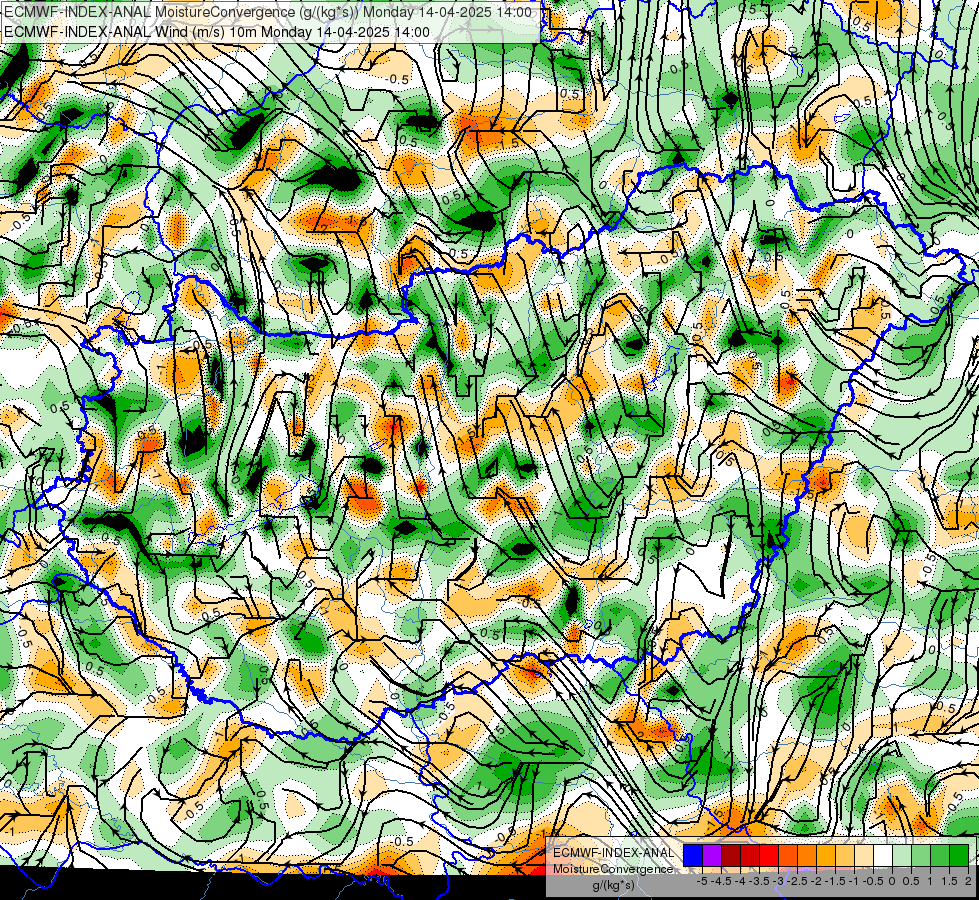The height and width of the screenshot is (900, 979).
Task: Click the purple legend swatch for -5 to -4.5
Action: [712, 855]
